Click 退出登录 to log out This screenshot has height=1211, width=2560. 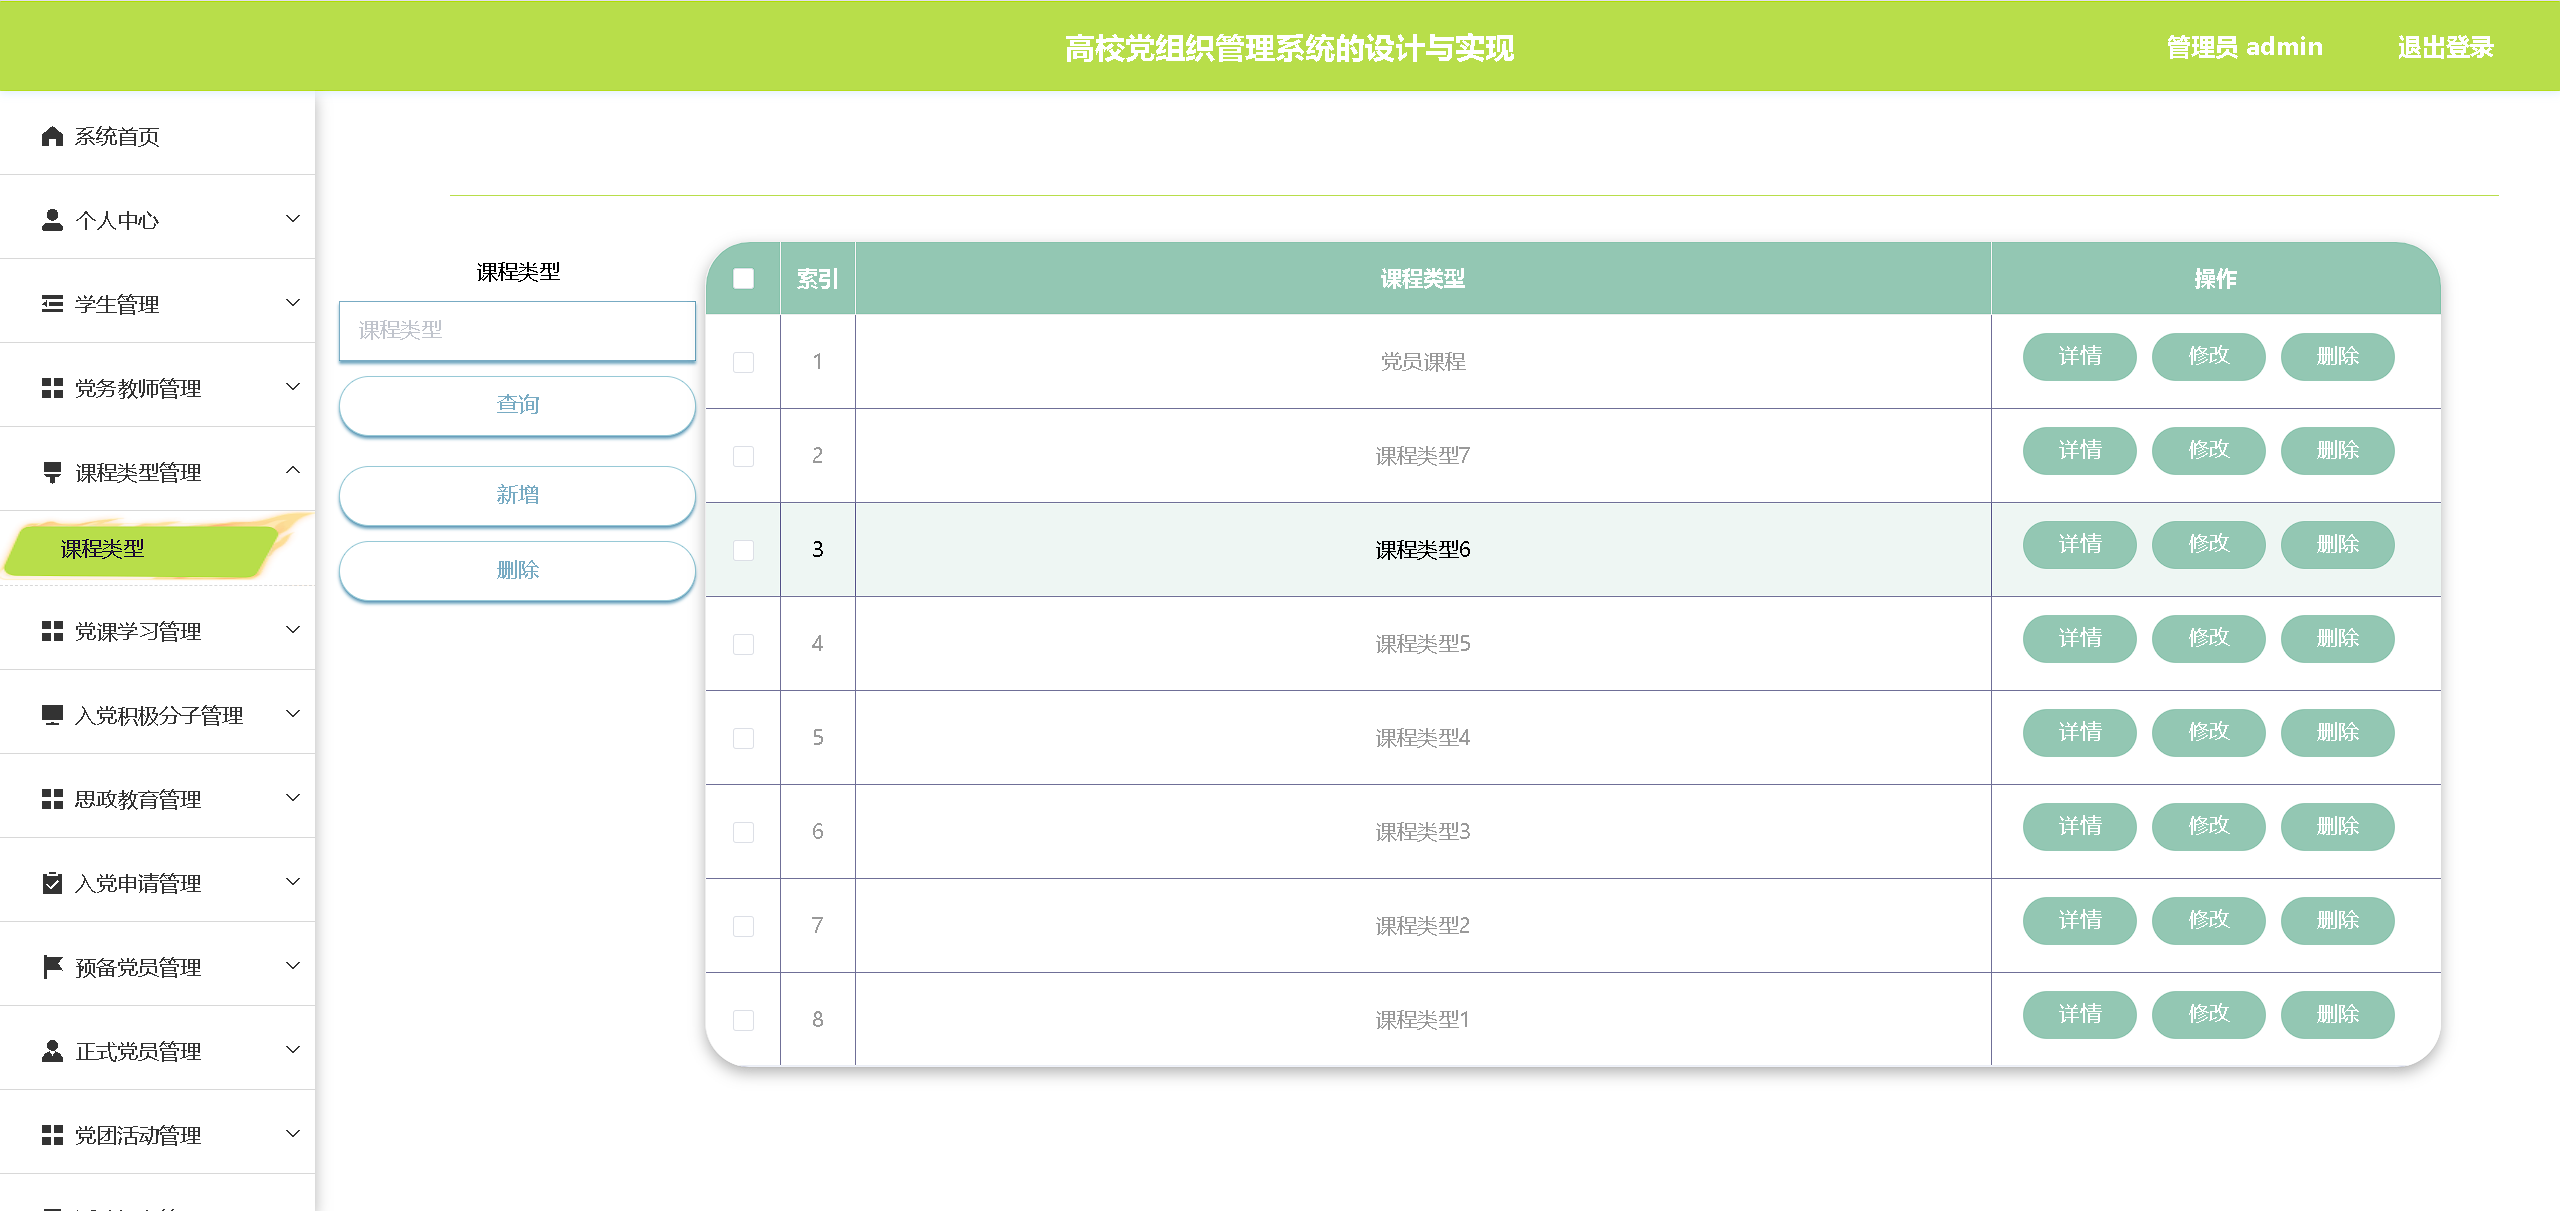pos(2445,47)
